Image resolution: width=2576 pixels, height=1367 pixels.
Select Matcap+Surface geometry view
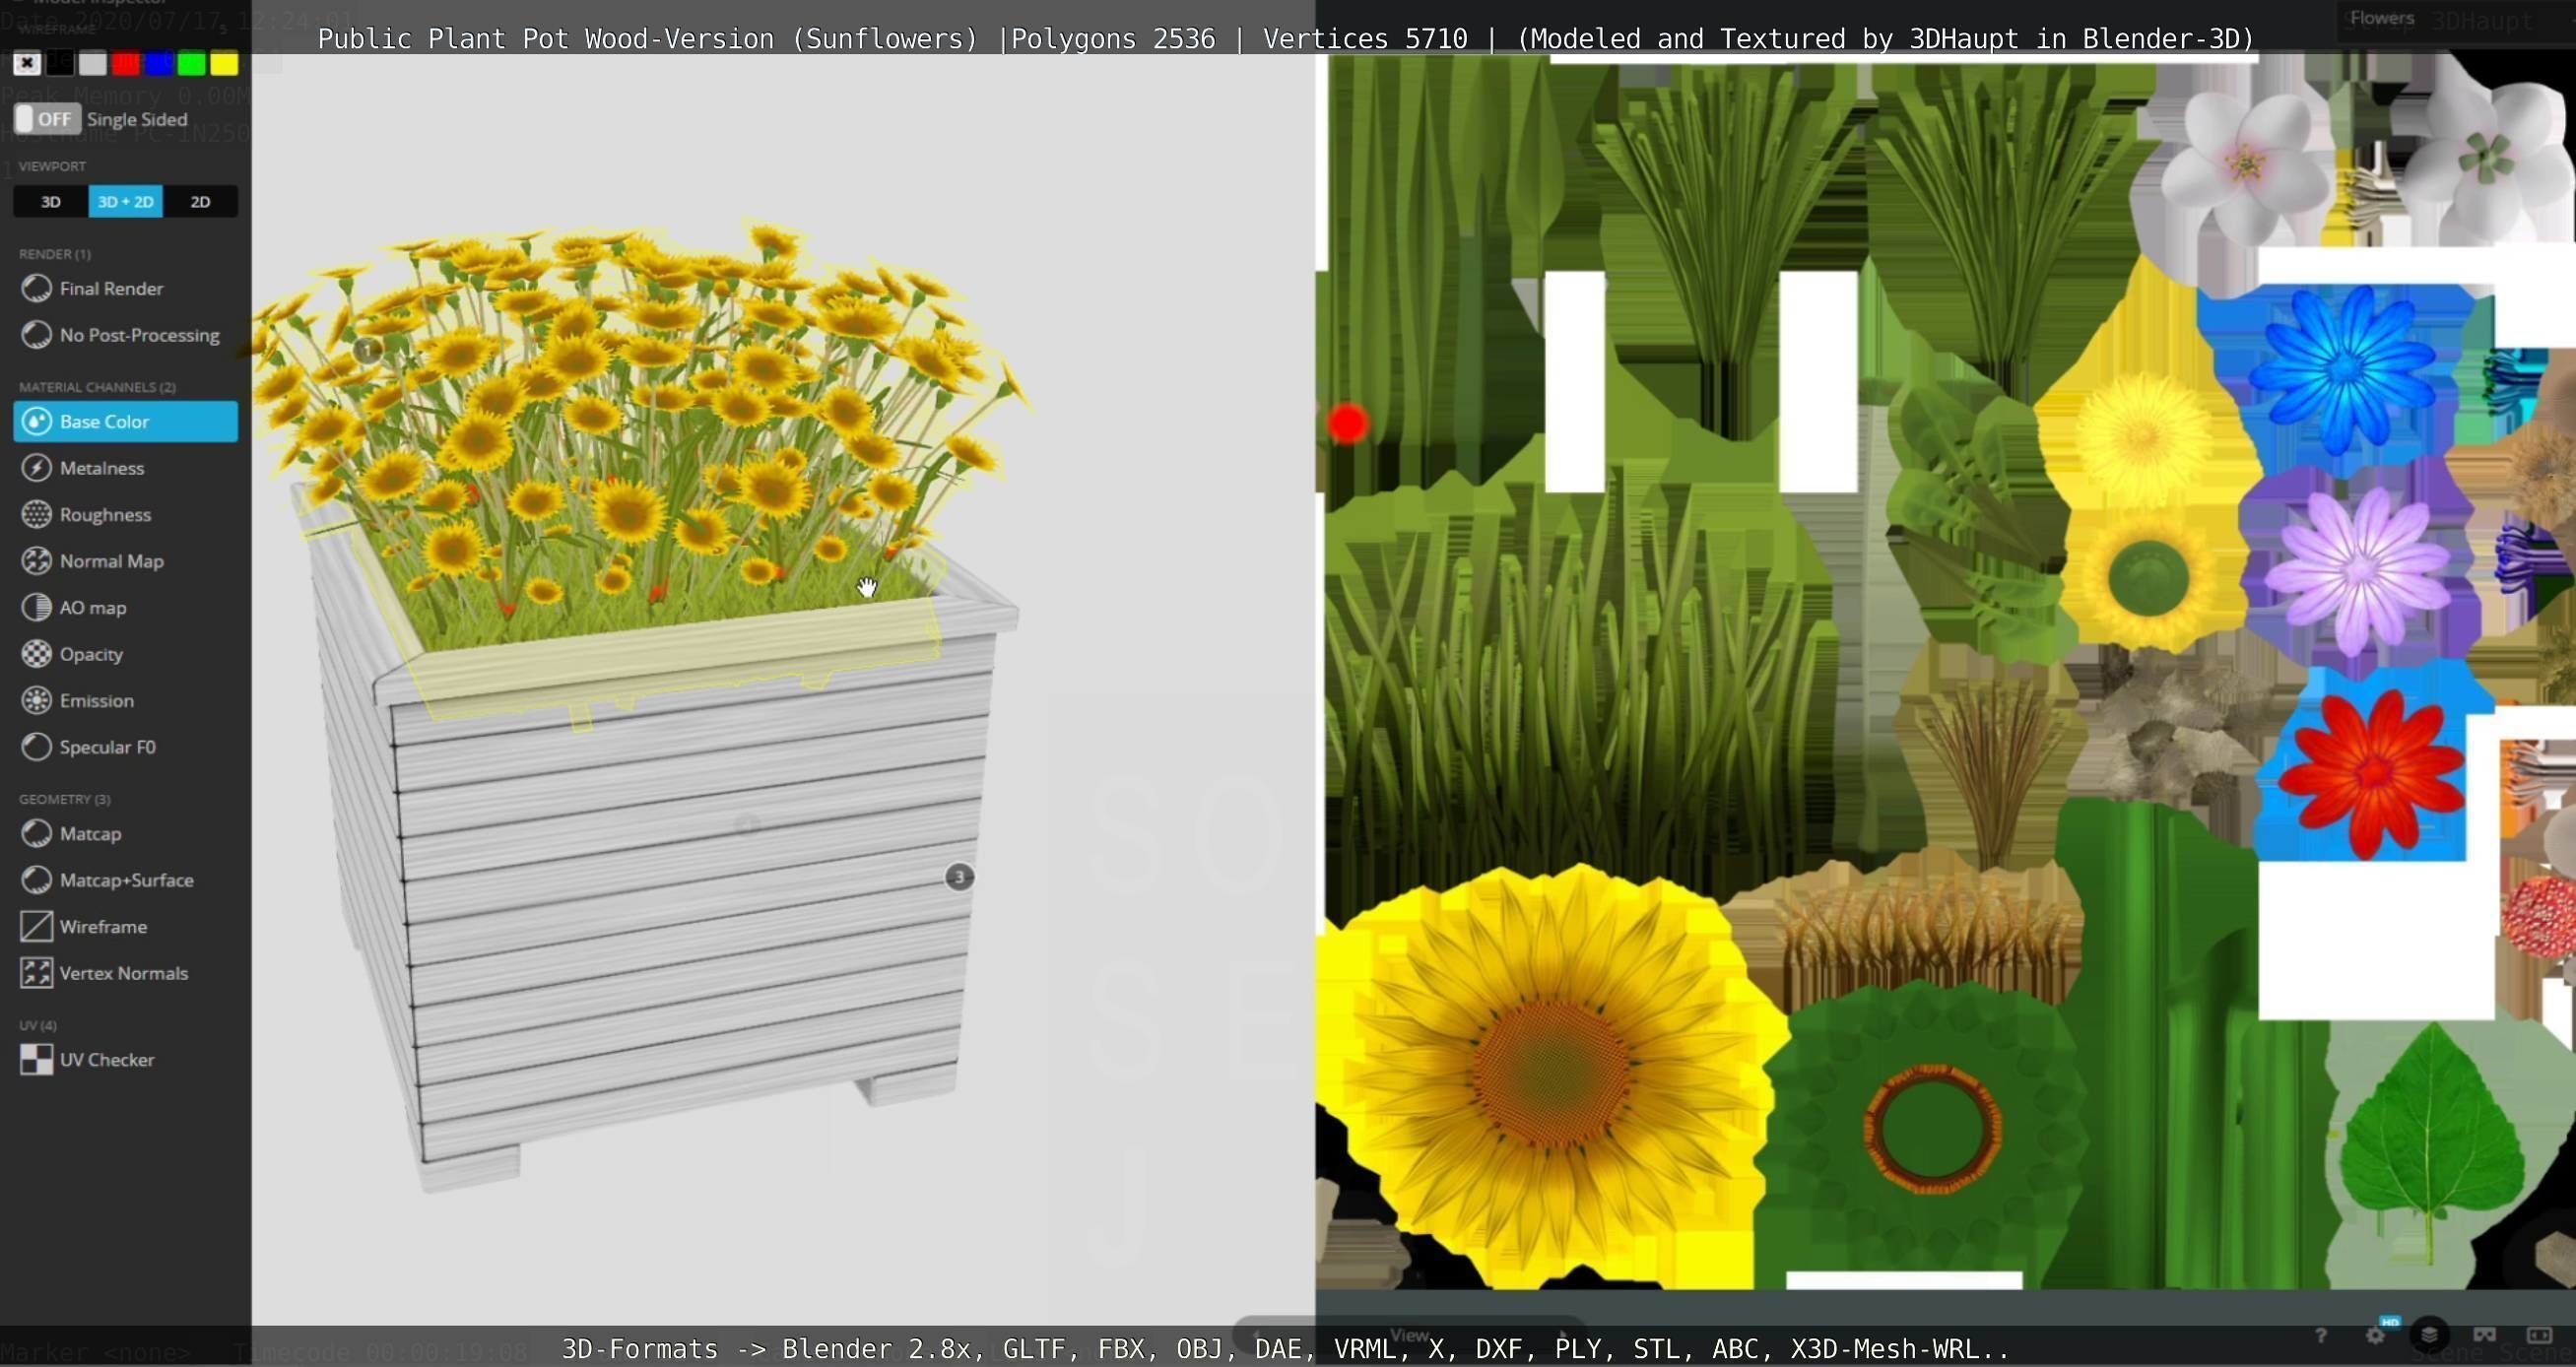pyautogui.click(x=126, y=880)
